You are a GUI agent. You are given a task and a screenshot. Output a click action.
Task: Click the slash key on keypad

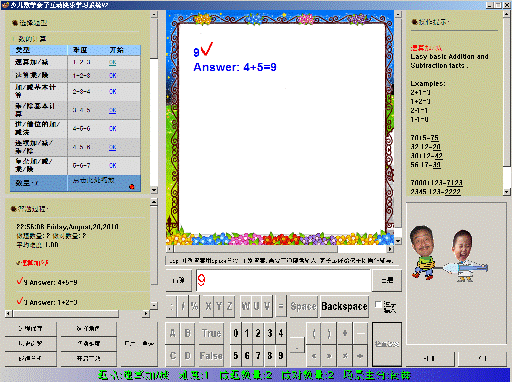(x=183, y=306)
